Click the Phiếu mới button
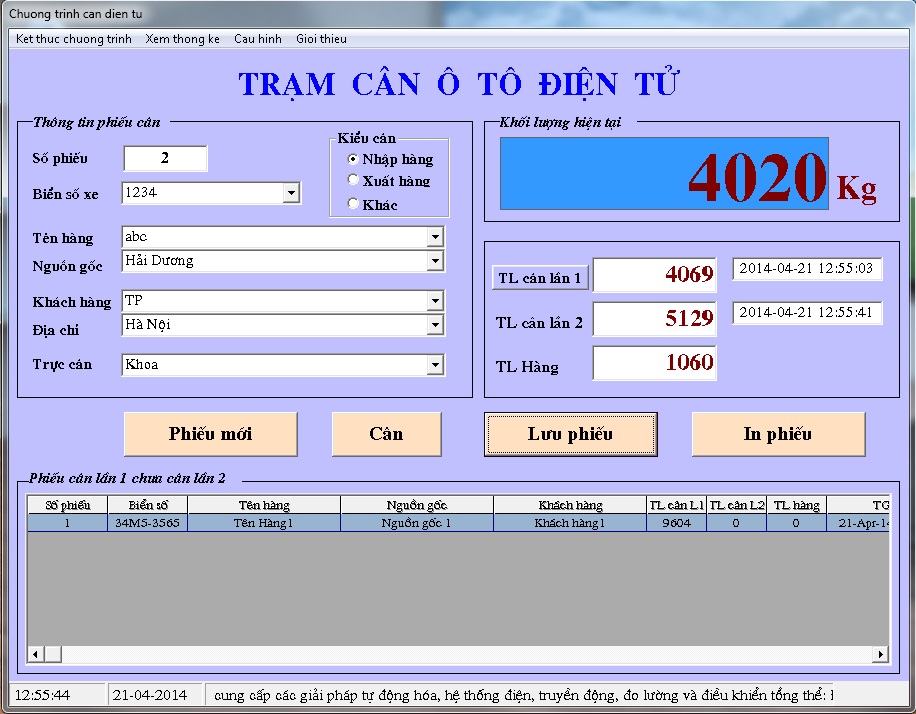Viewport: 916px width, 714px height. (x=210, y=434)
